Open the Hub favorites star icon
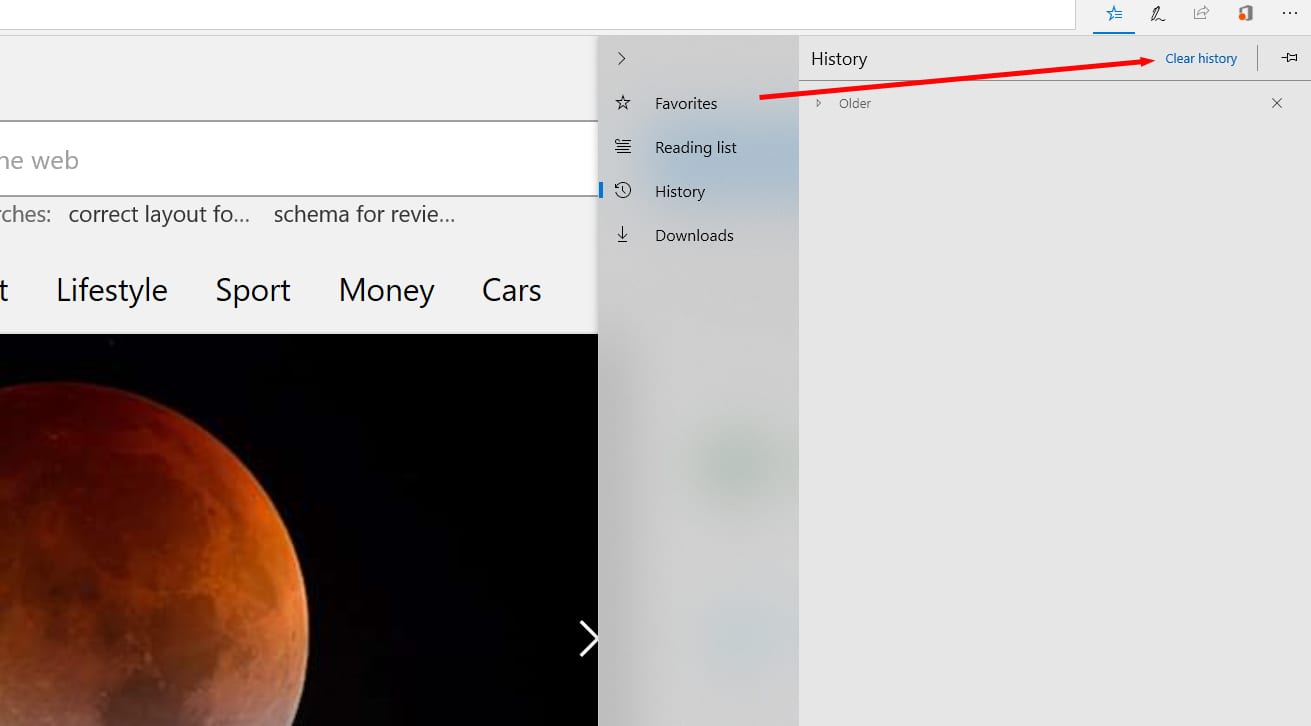Screen dimensions: 1311x726 (1114, 14)
